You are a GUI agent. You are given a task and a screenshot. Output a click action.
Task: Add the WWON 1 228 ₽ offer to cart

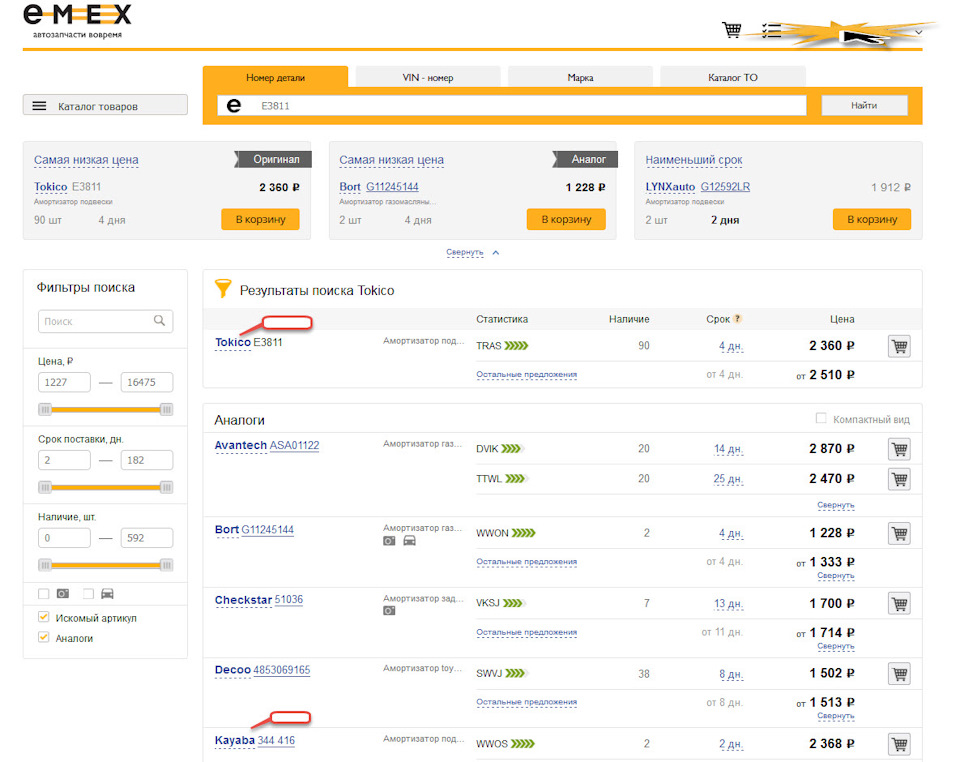[899, 533]
